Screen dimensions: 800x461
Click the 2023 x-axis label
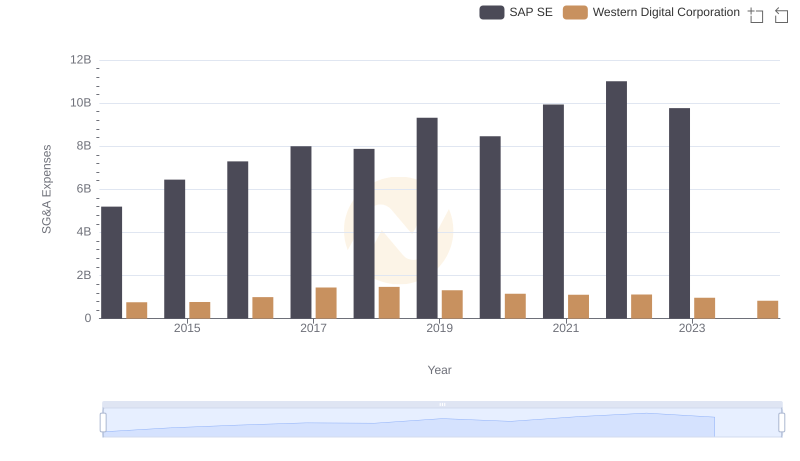[x=692, y=328]
